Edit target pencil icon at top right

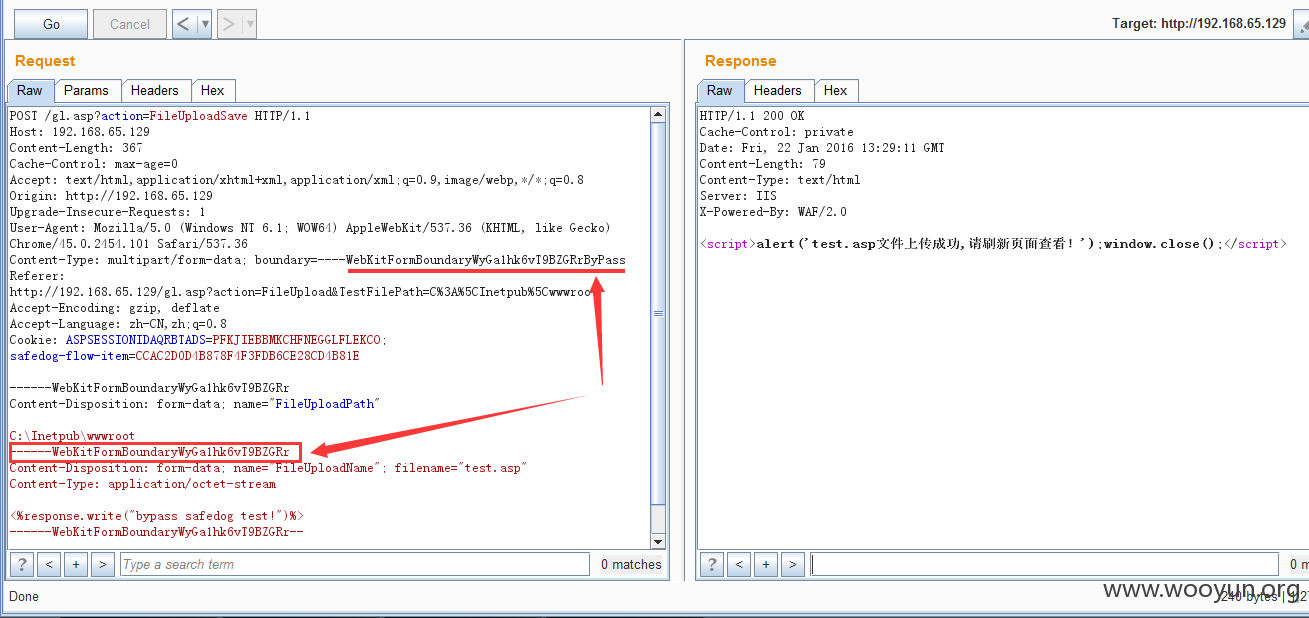[x=1300, y=24]
